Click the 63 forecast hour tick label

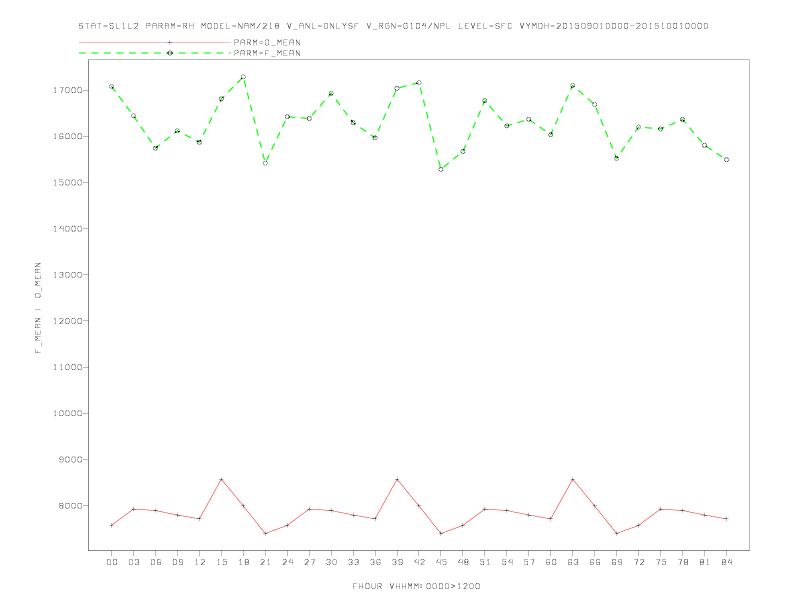point(573,562)
